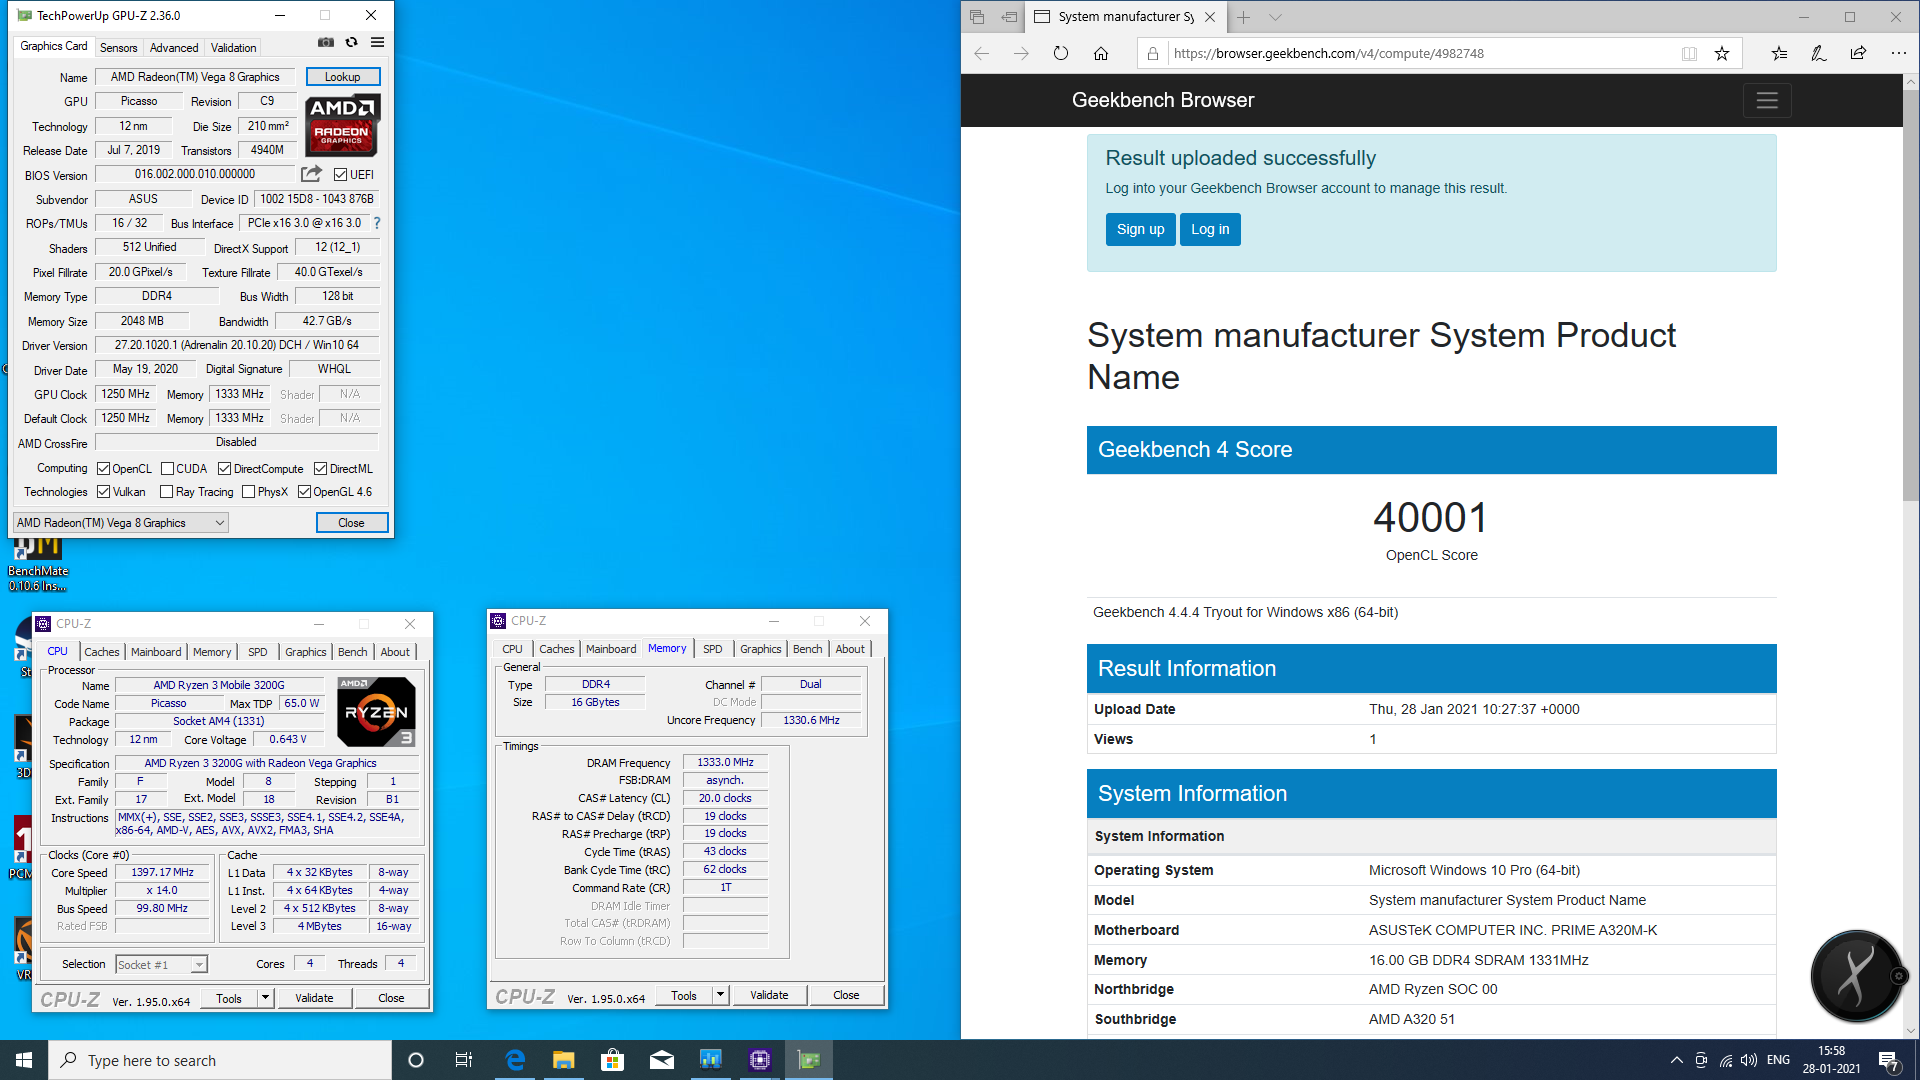Open Mainboard tab in left CPU-Z window
Image resolution: width=1920 pixels, height=1080 pixels.
coord(156,652)
